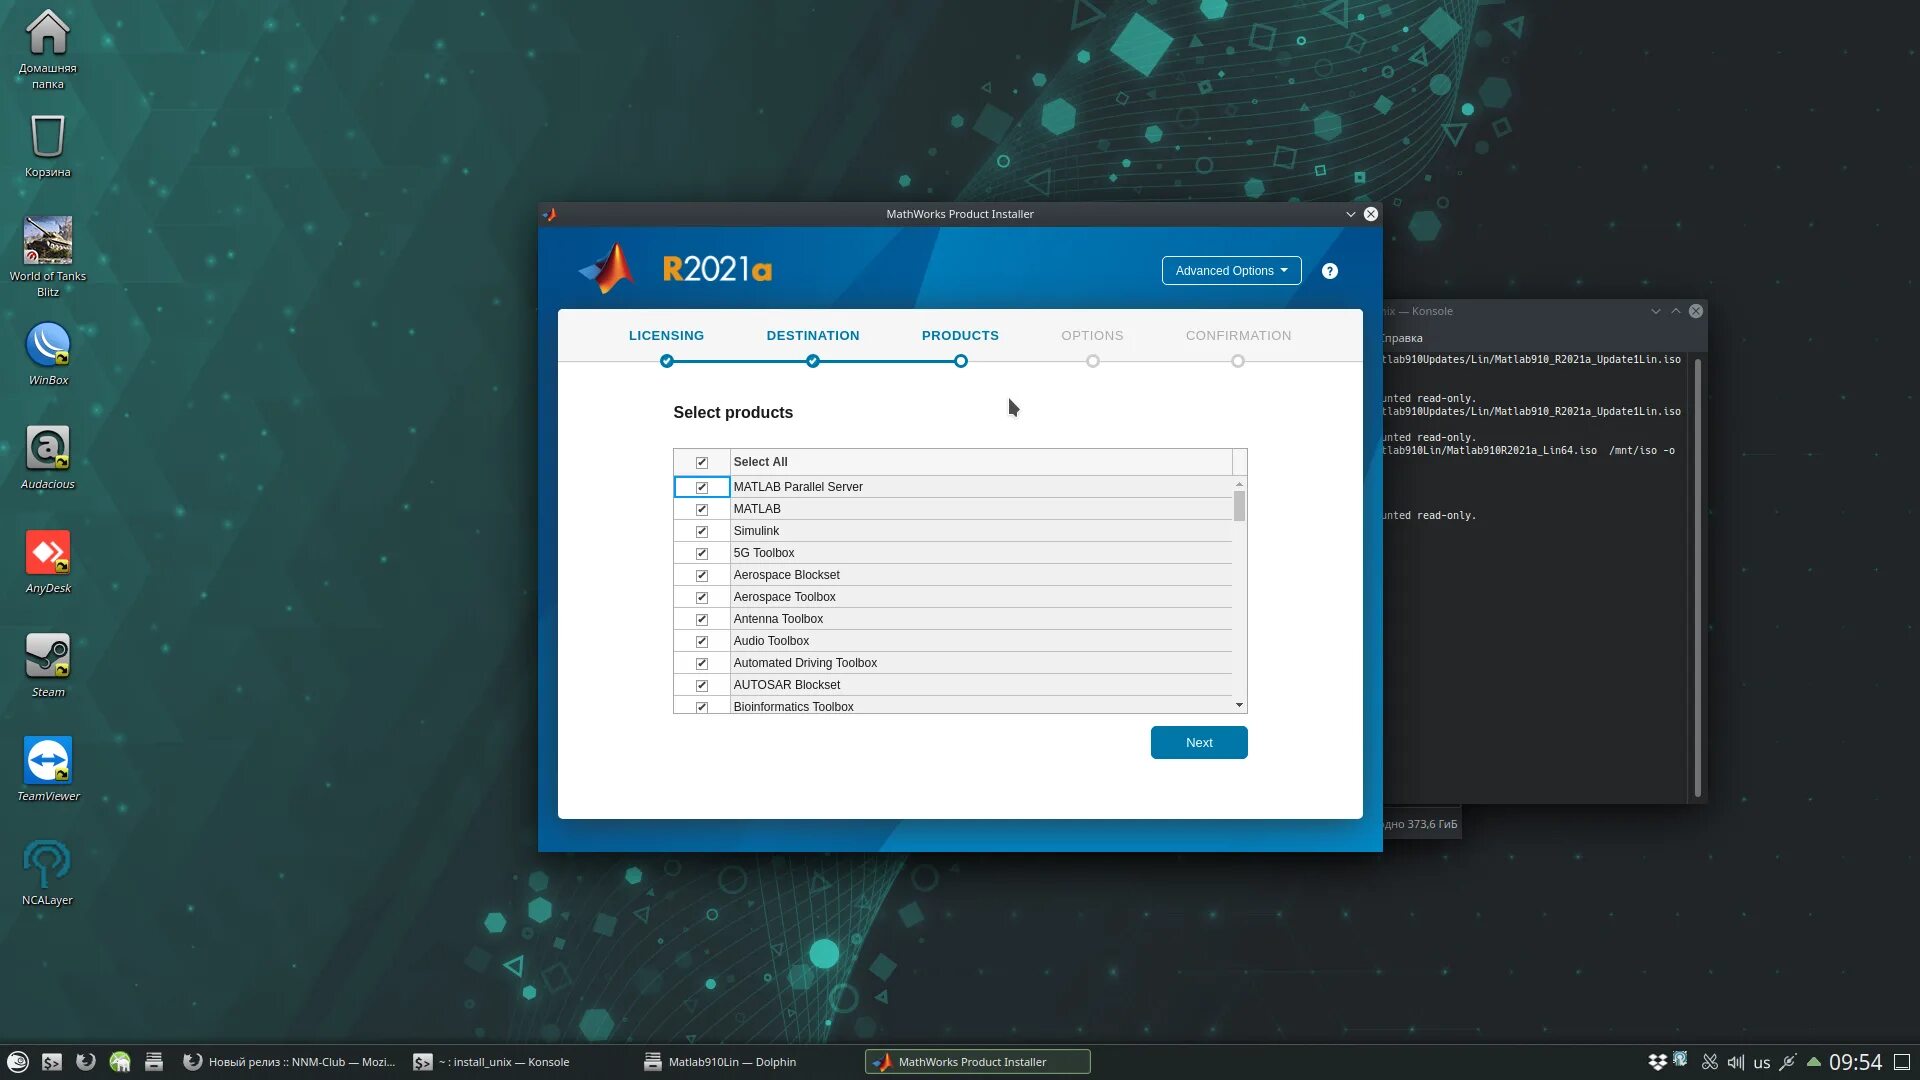The image size is (1920, 1080).
Task: Launch Audacious desktop icon
Action: [47, 457]
